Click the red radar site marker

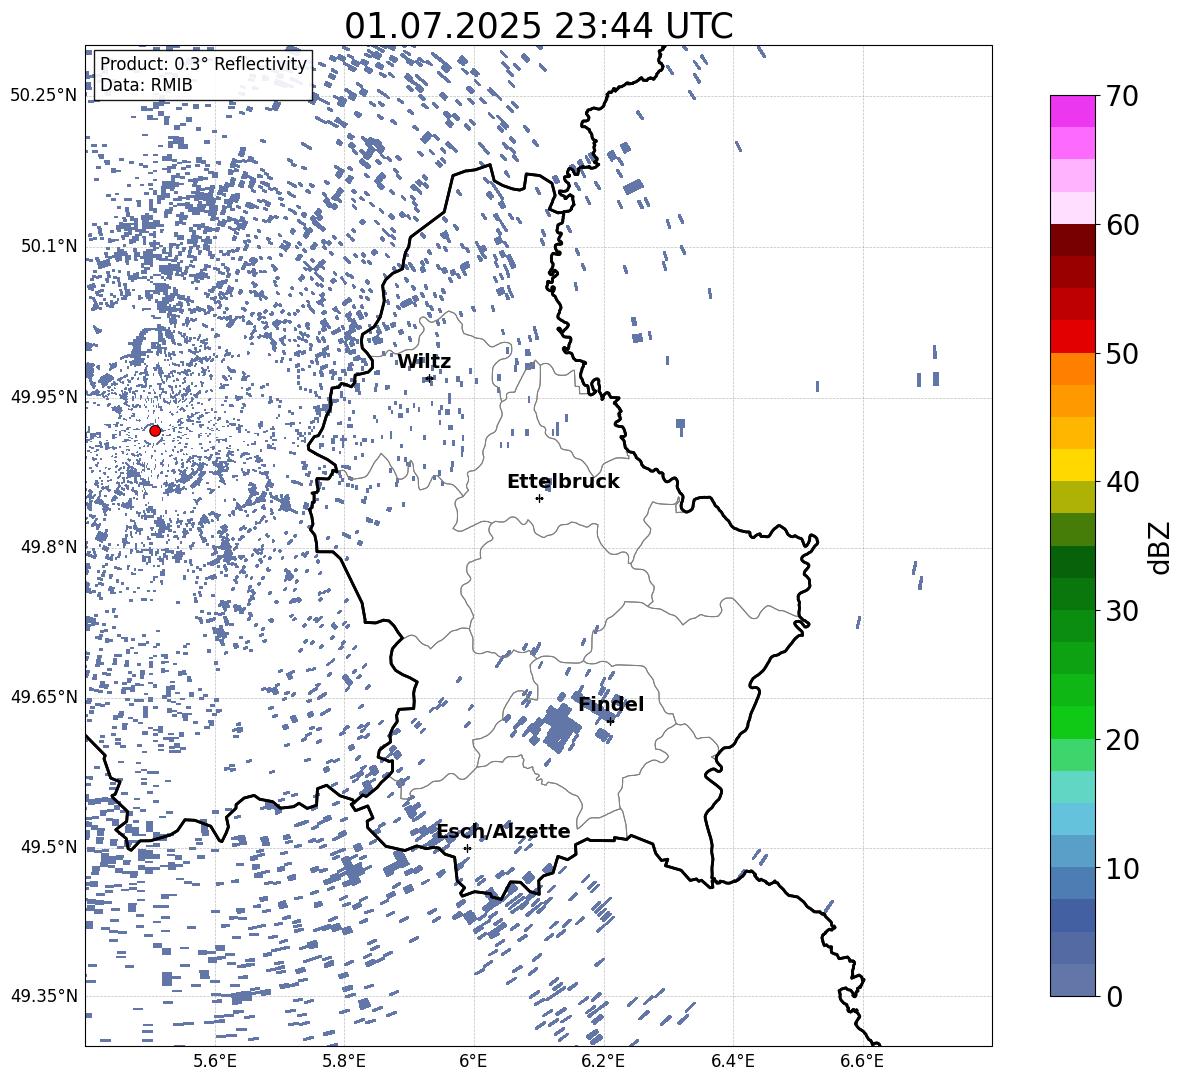pos(155,431)
